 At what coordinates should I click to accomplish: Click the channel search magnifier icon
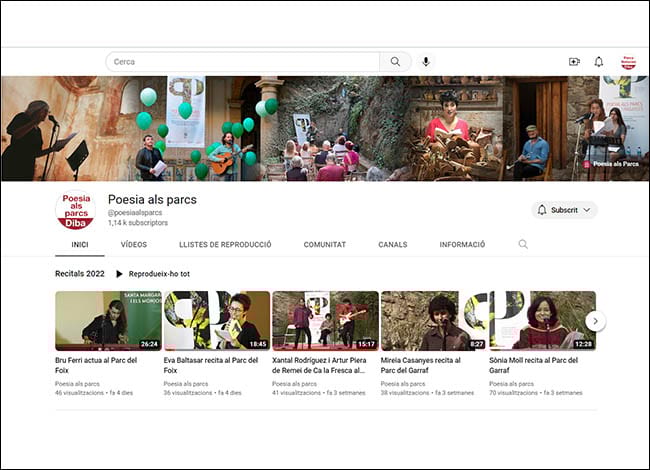pyautogui.click(x=523, y=244)
